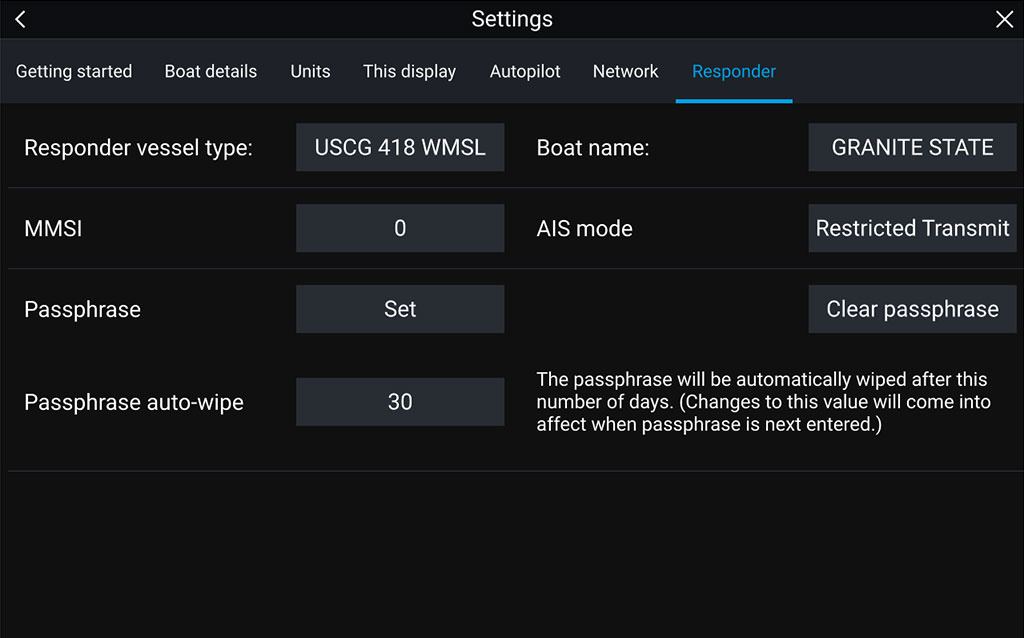
Task: Switch to the Network tab
Action: (x=626, y=71)
